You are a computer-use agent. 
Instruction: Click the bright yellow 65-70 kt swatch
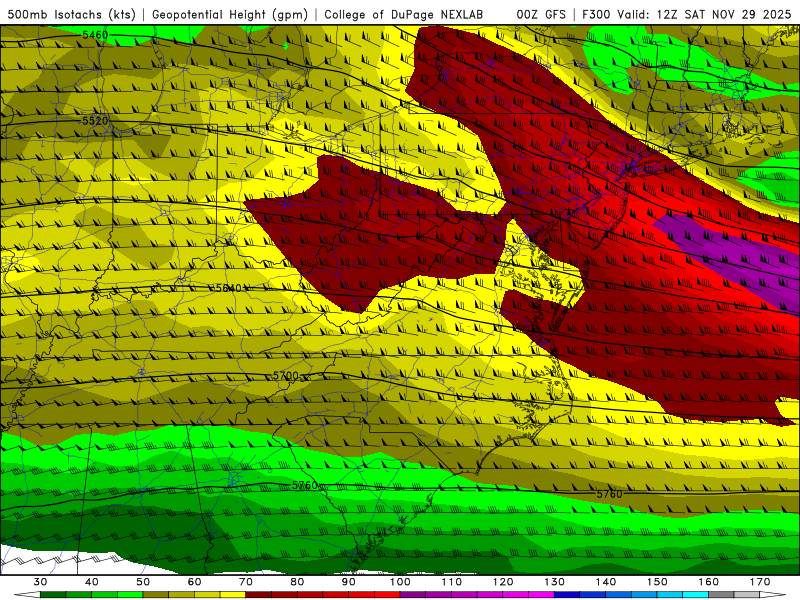(233, 595)
